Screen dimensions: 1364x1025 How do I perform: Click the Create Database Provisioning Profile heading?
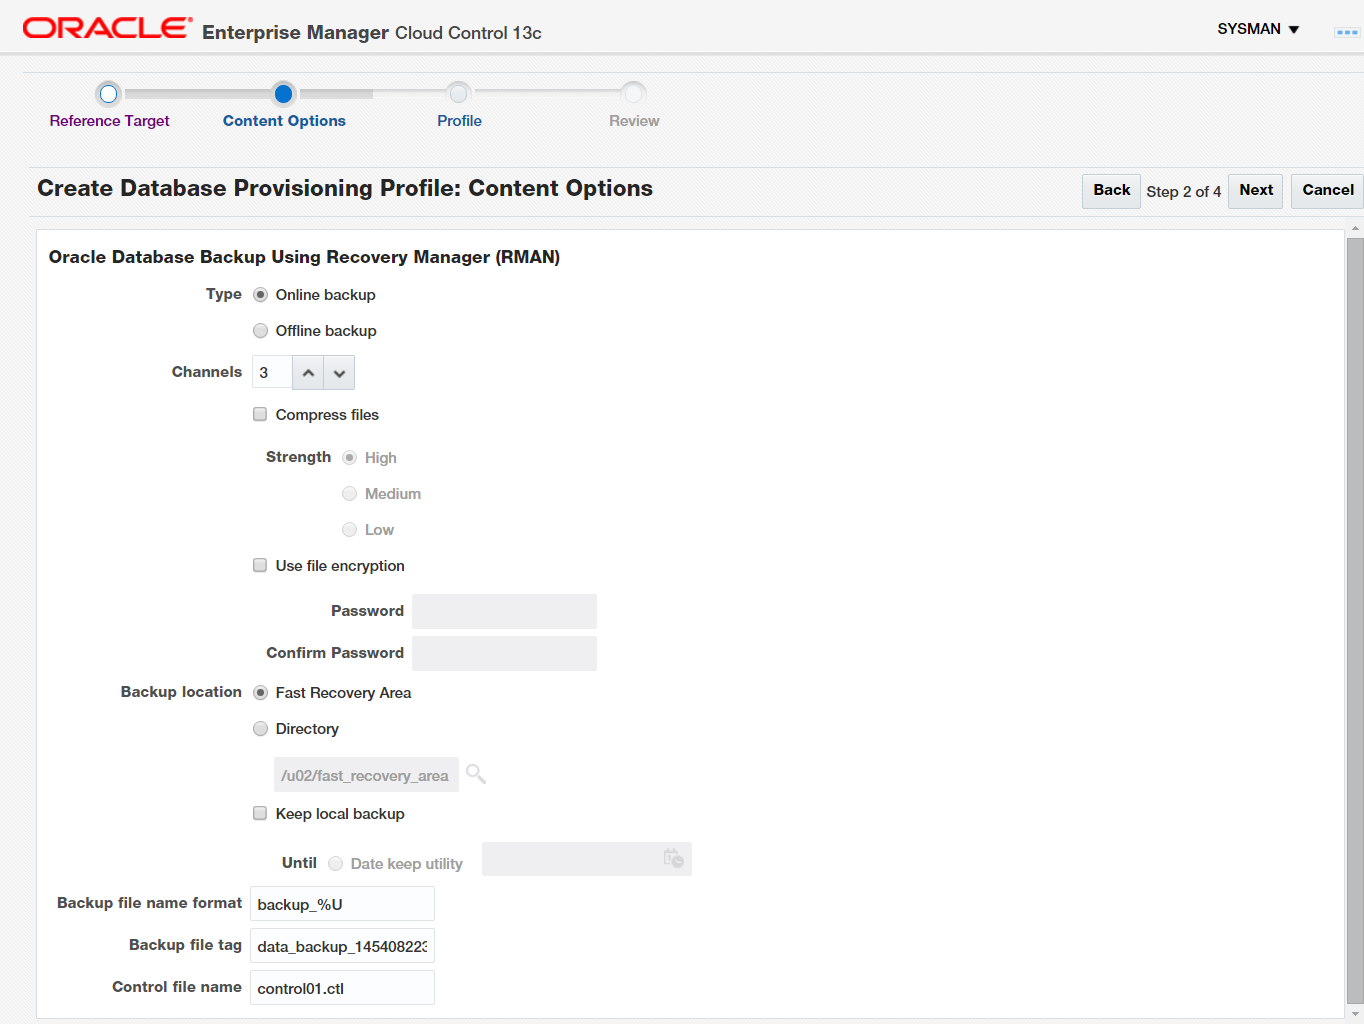tap(345, 188)
